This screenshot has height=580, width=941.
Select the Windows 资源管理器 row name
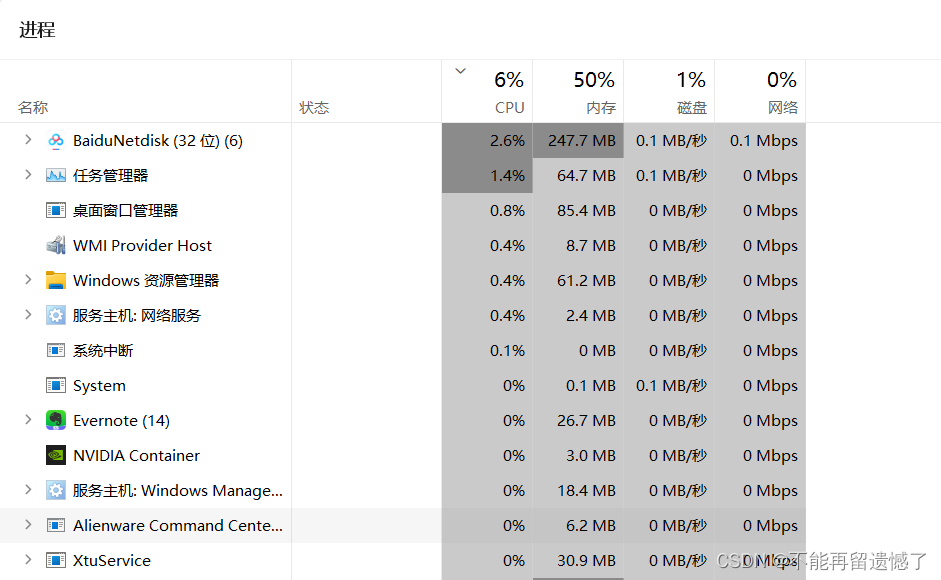tap(146, 280)
